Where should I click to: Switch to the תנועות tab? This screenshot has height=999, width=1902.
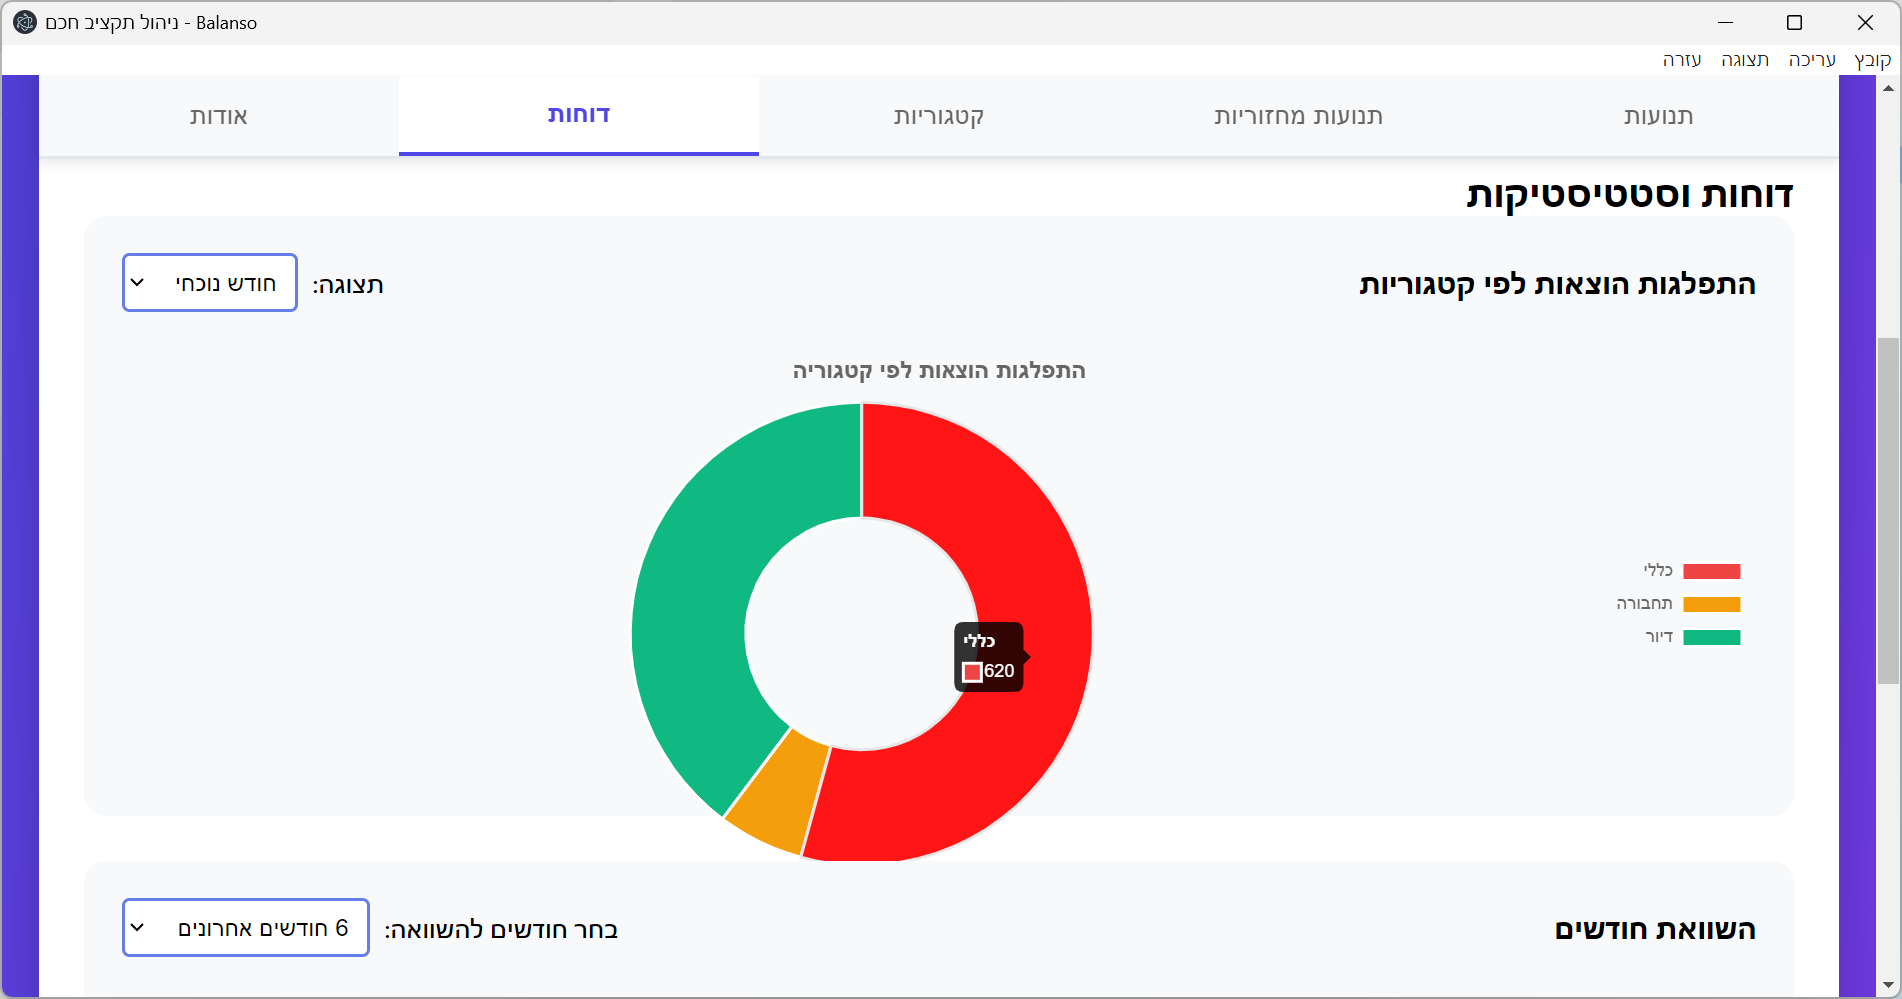(1658, 116)
